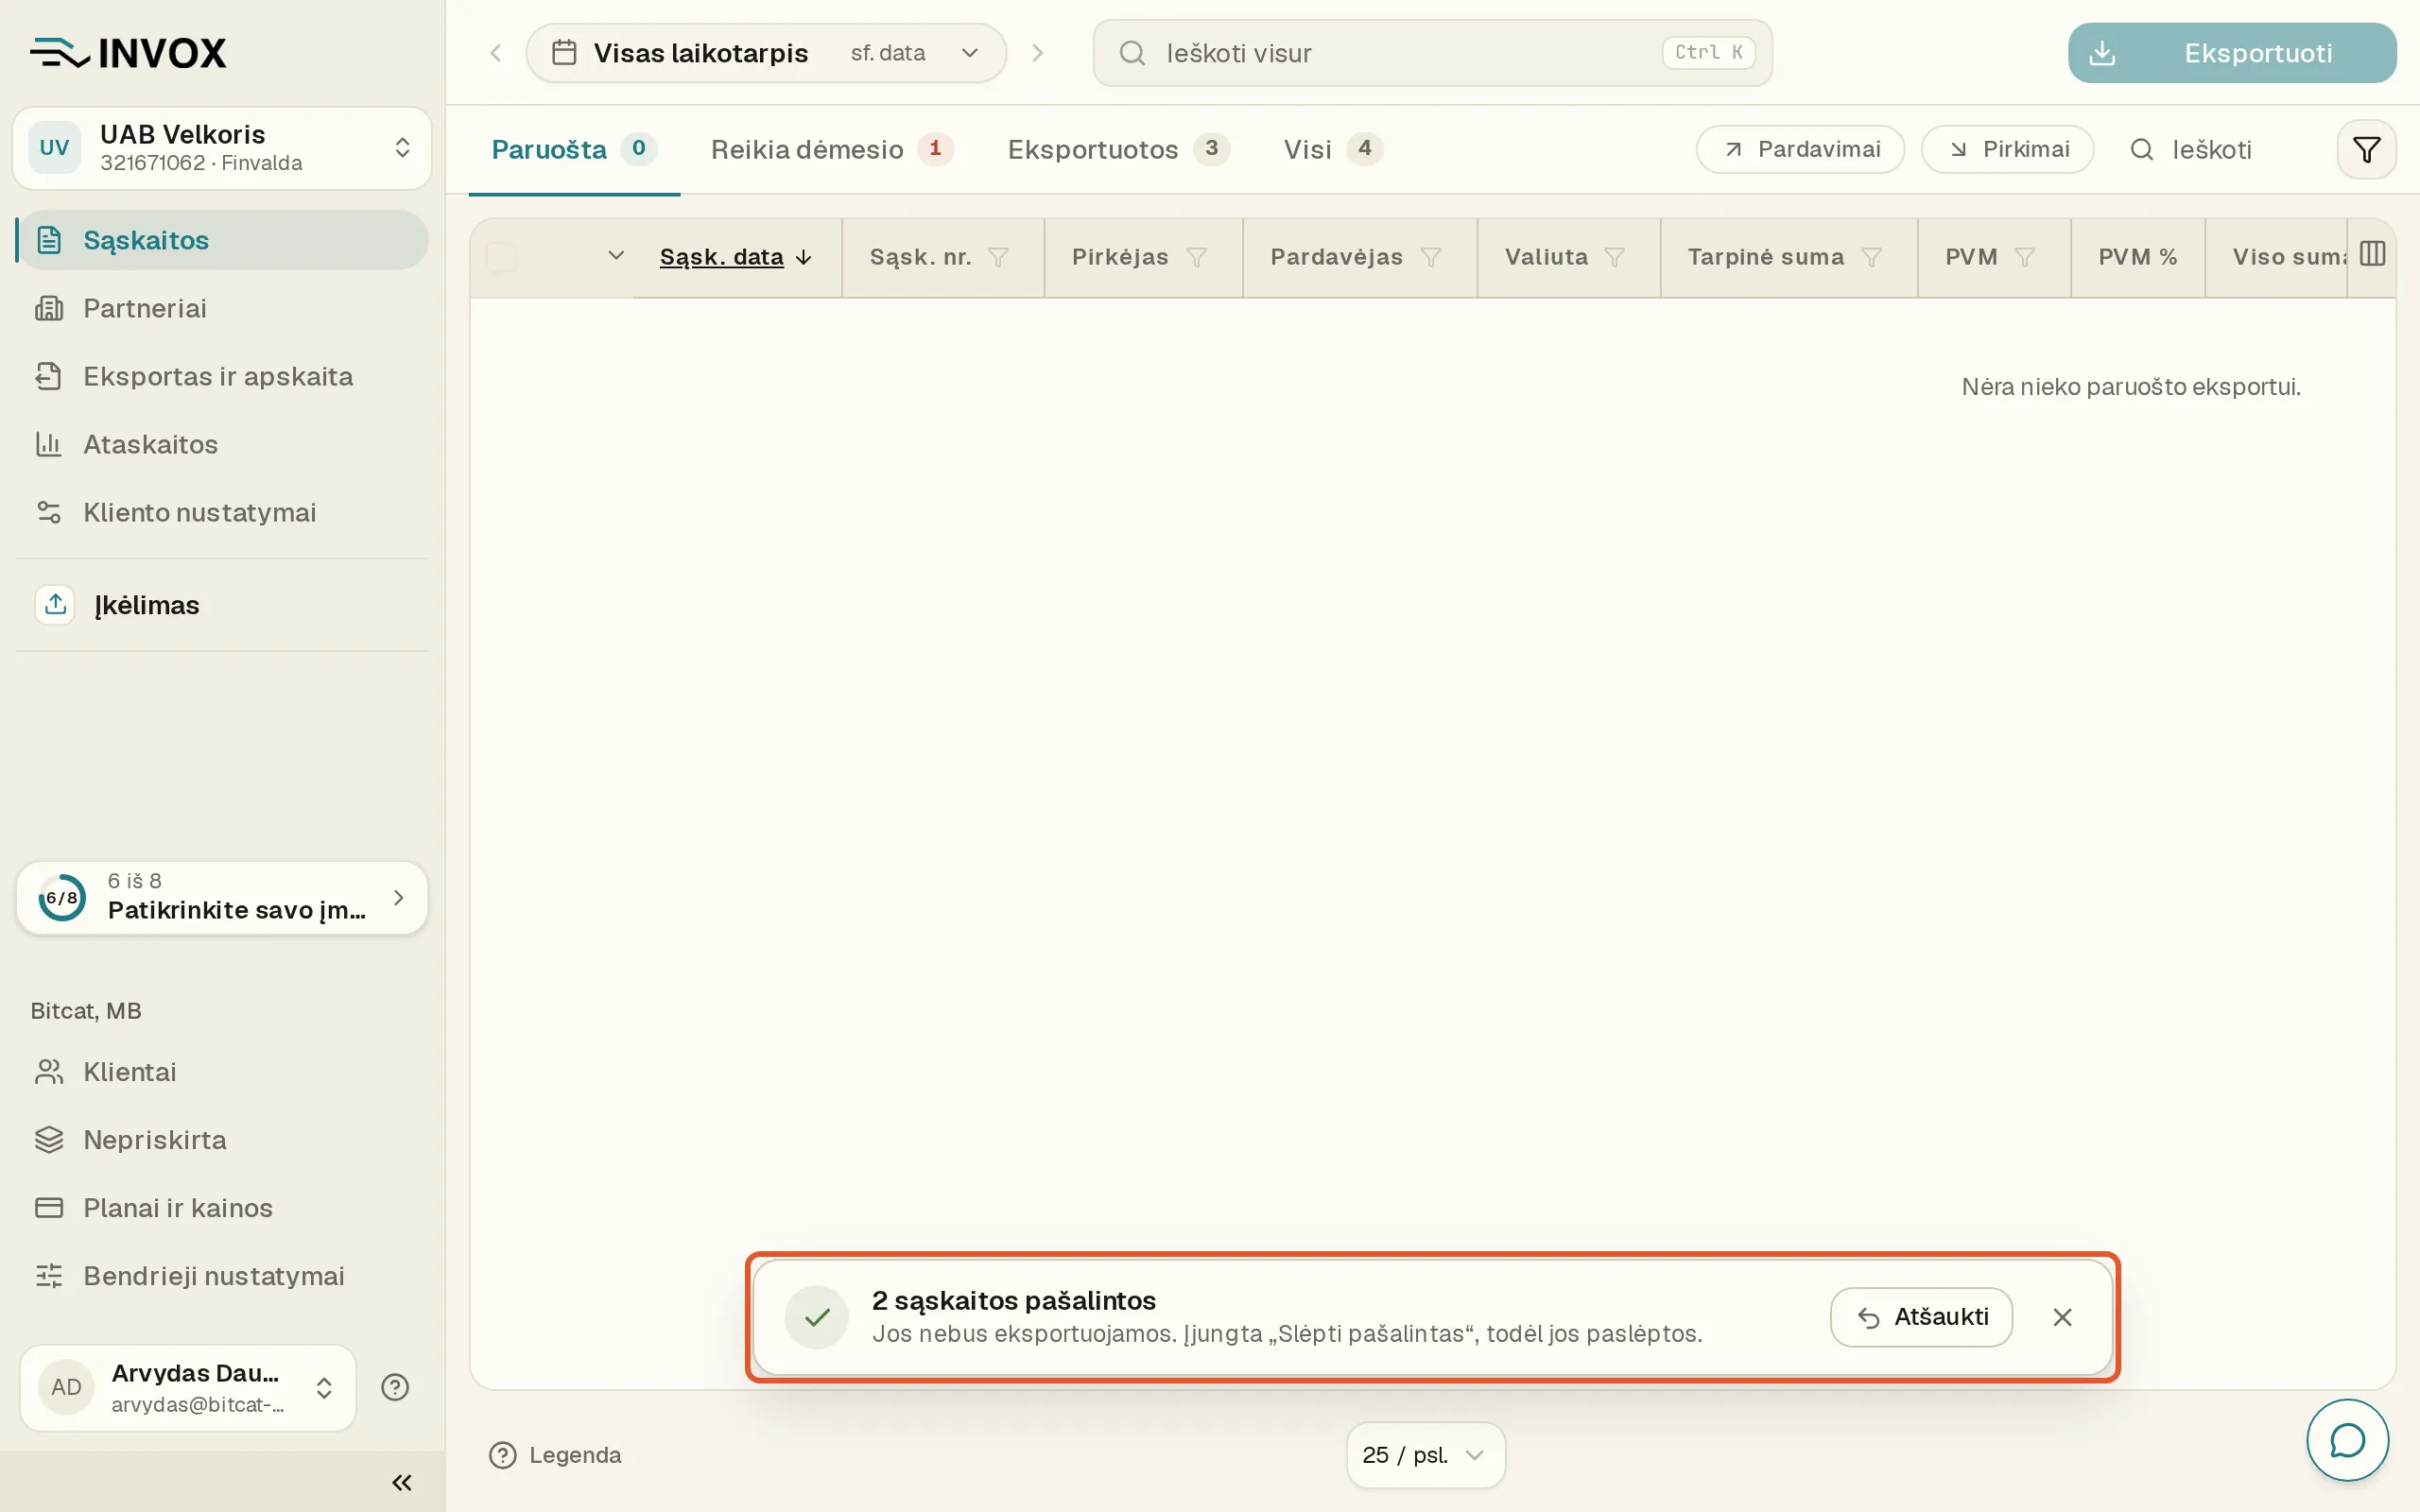Switch to Paruošta tab
Screen dimensions: 2420x1512
point(574,150)
